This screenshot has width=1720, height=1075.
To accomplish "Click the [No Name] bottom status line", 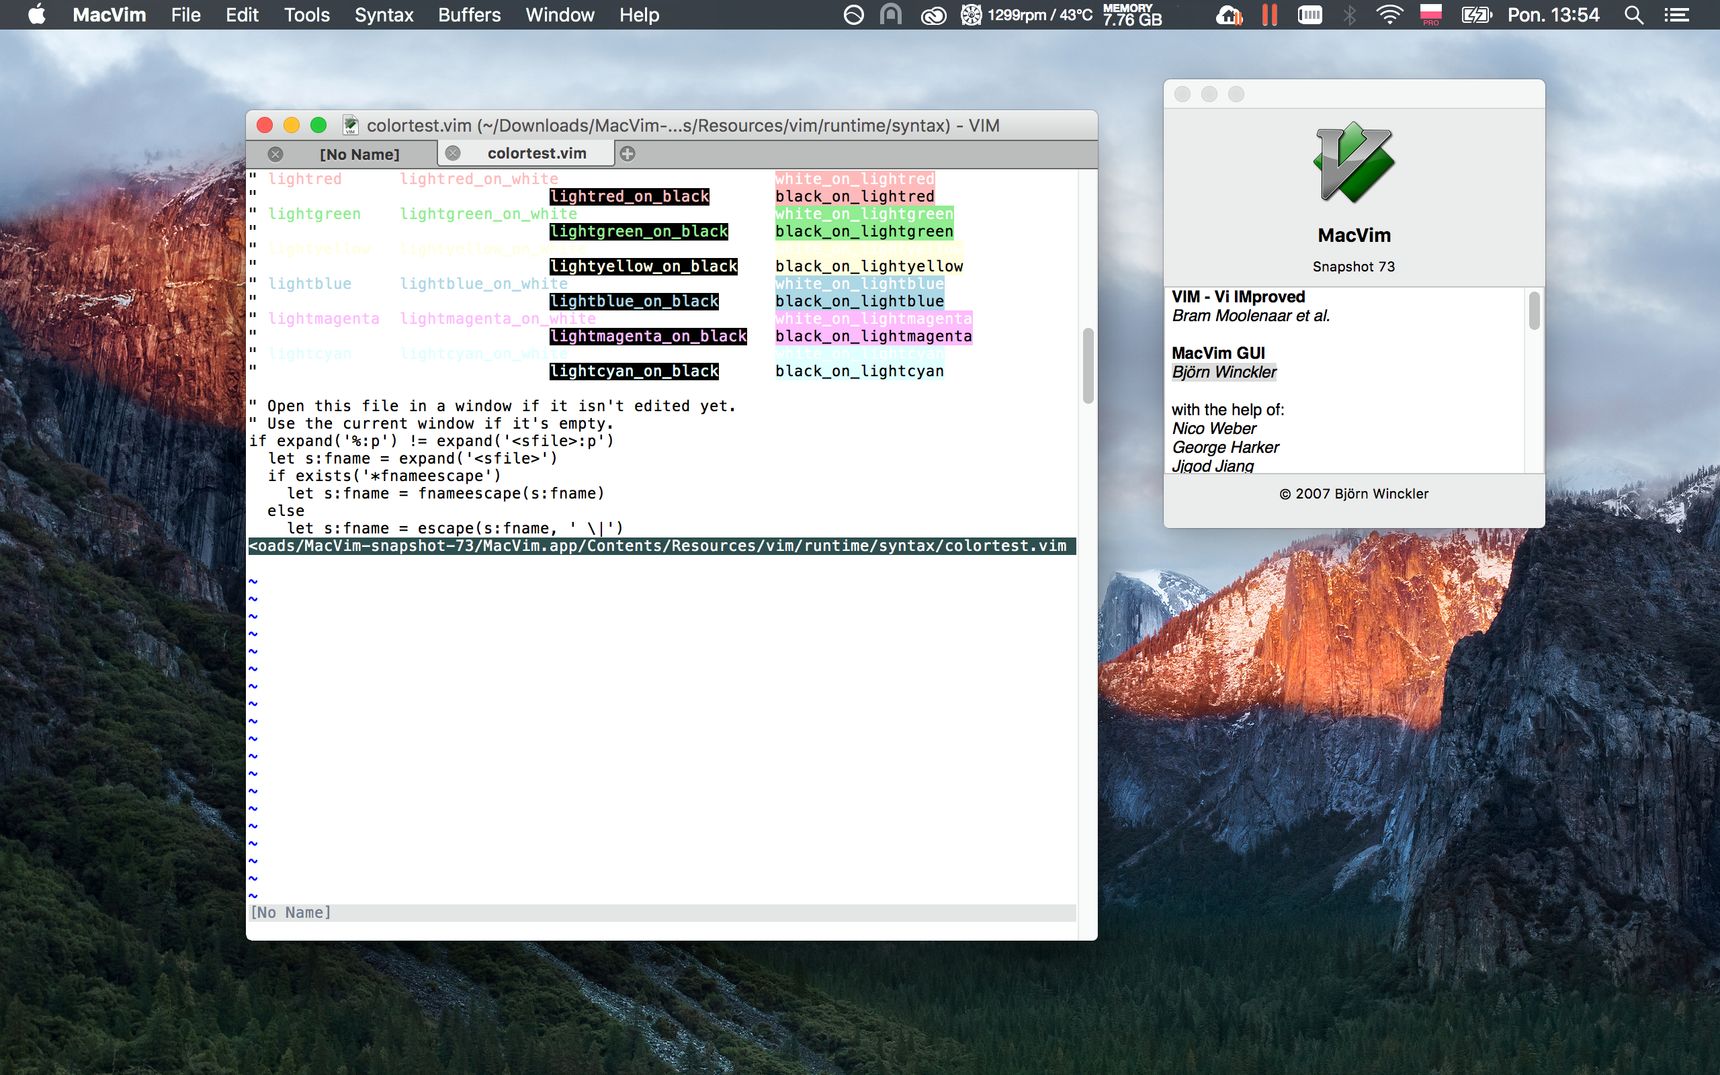I will (x=662, y=913).
